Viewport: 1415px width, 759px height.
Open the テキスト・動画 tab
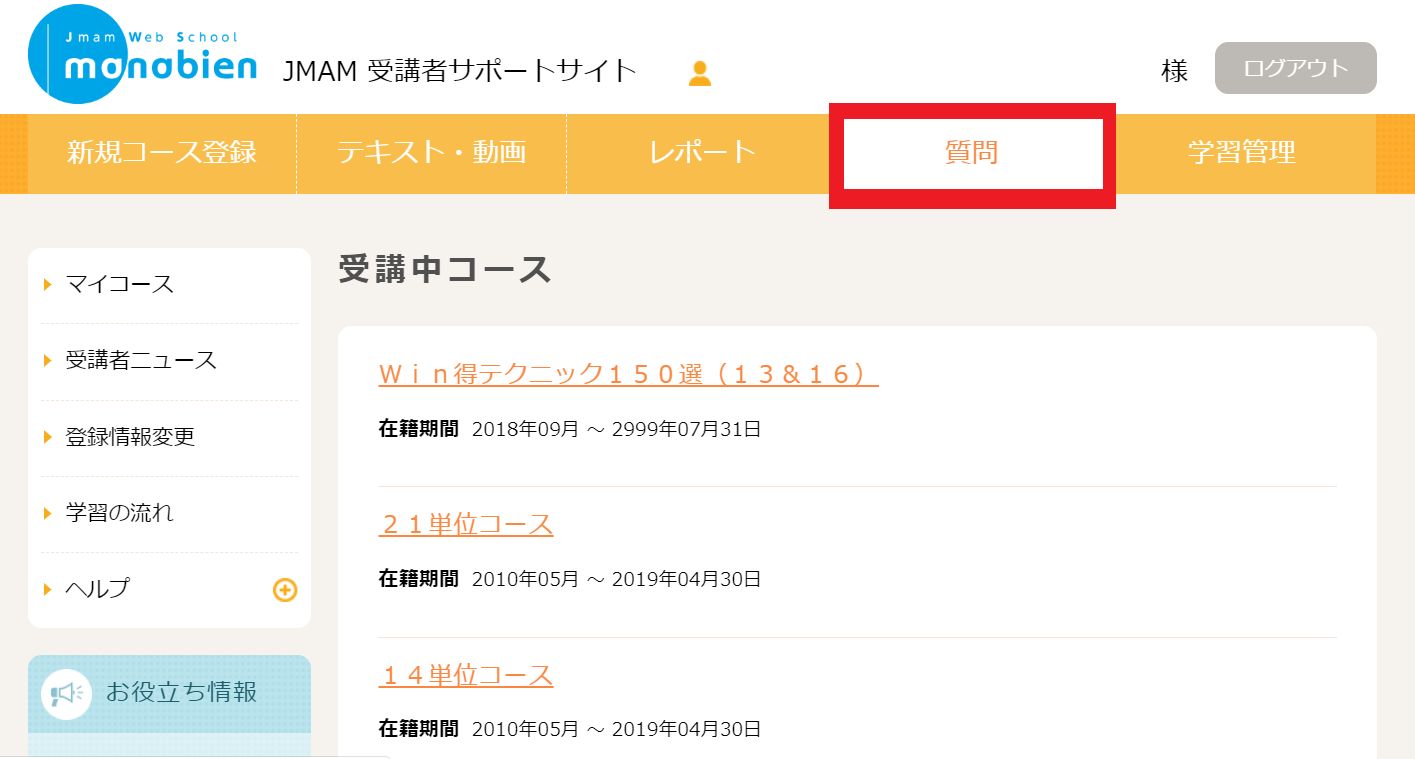pyautogui.click(x=431, y=153)
